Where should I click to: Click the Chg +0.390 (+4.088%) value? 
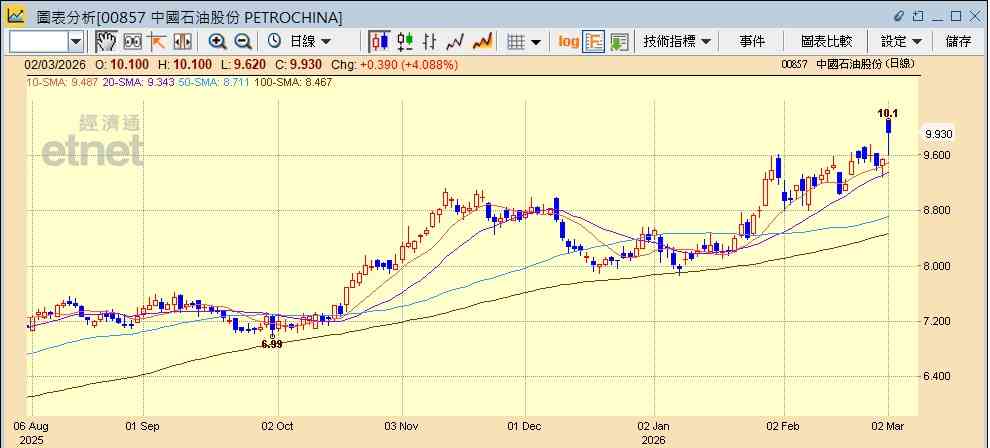click(395, 64)
